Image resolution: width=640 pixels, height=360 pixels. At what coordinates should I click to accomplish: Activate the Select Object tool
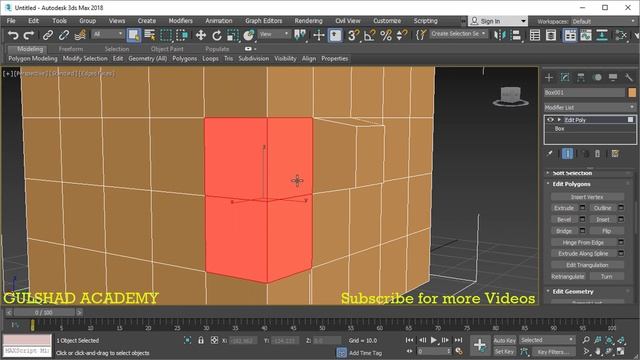point(133,35)
